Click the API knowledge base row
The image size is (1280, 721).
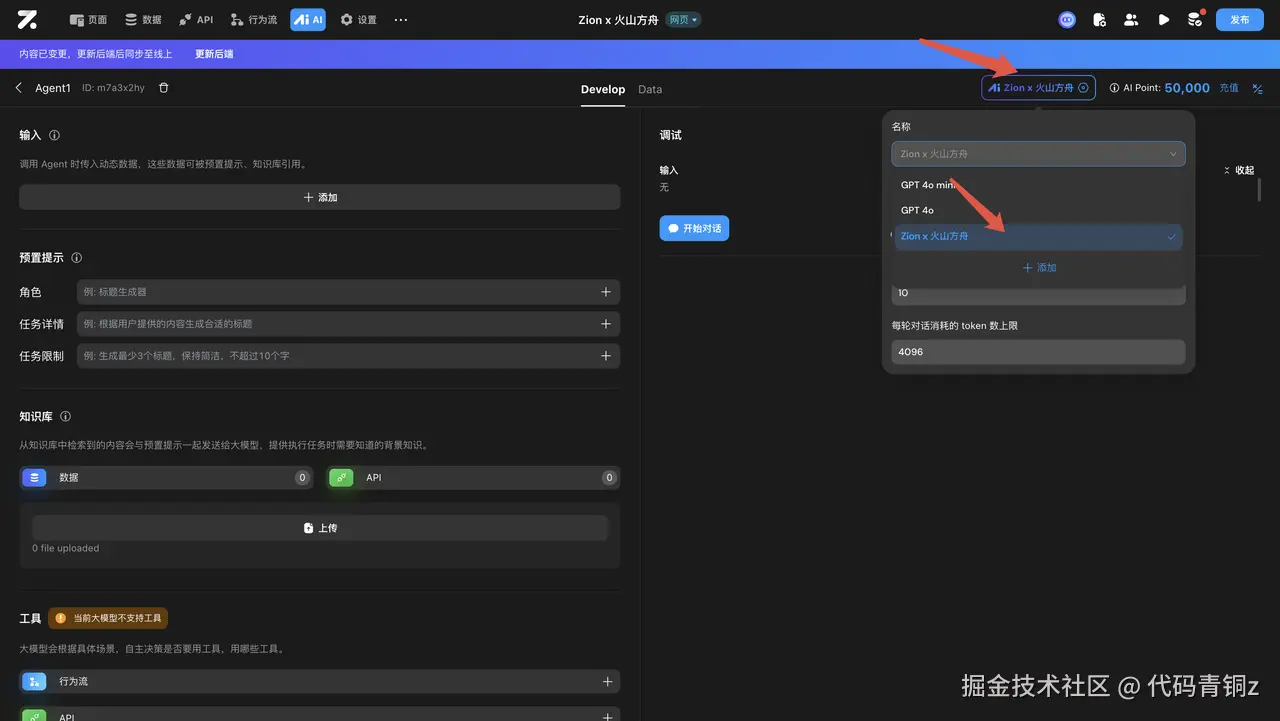coord(474,478)
